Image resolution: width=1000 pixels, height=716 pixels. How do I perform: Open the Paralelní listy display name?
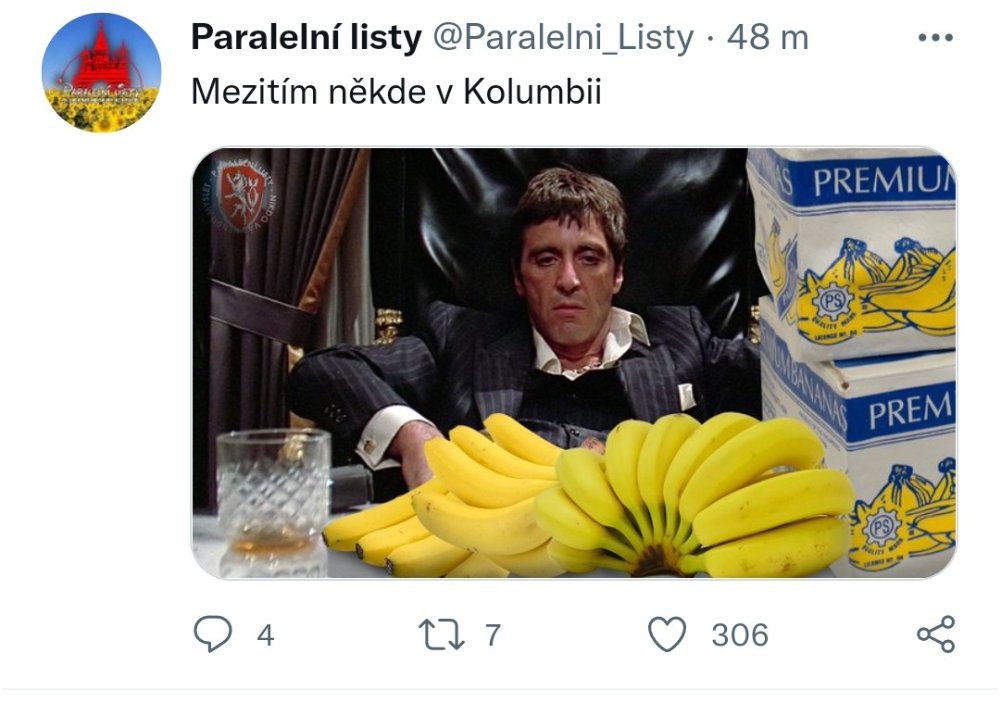[x=305, y=38]
